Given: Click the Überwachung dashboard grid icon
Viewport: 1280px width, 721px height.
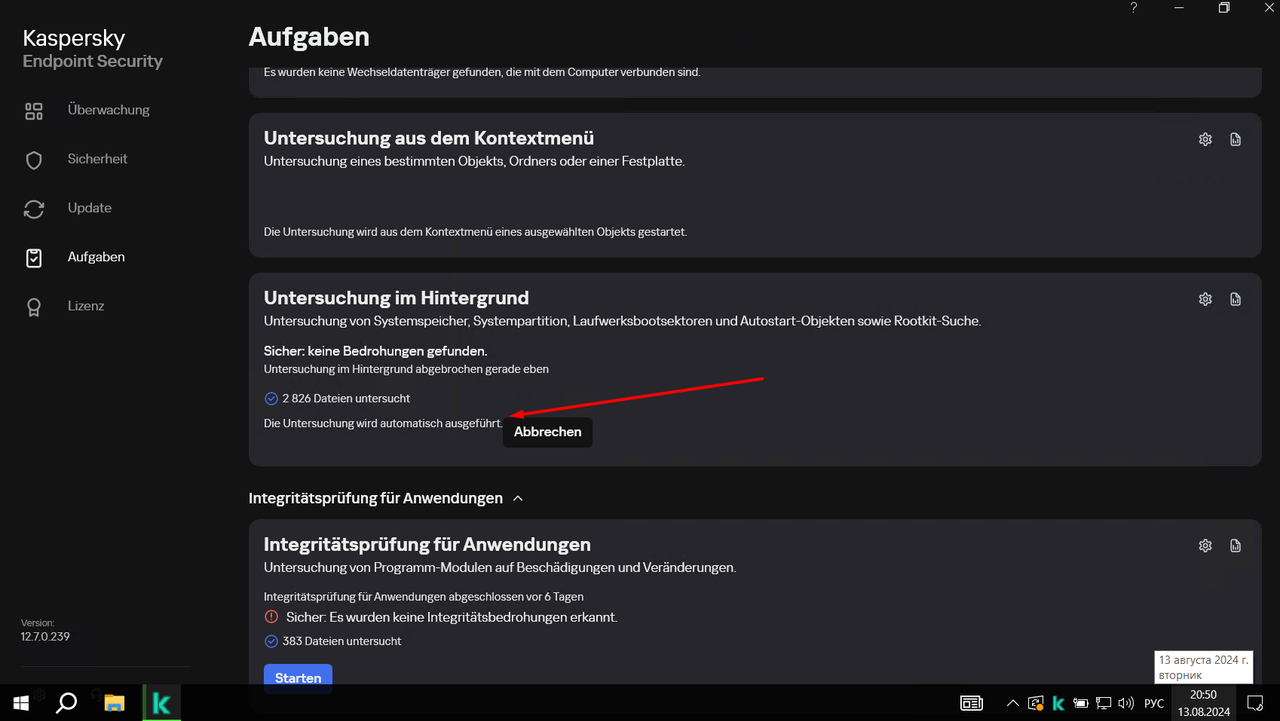Looking at the screenshot, I should point(34,111).
